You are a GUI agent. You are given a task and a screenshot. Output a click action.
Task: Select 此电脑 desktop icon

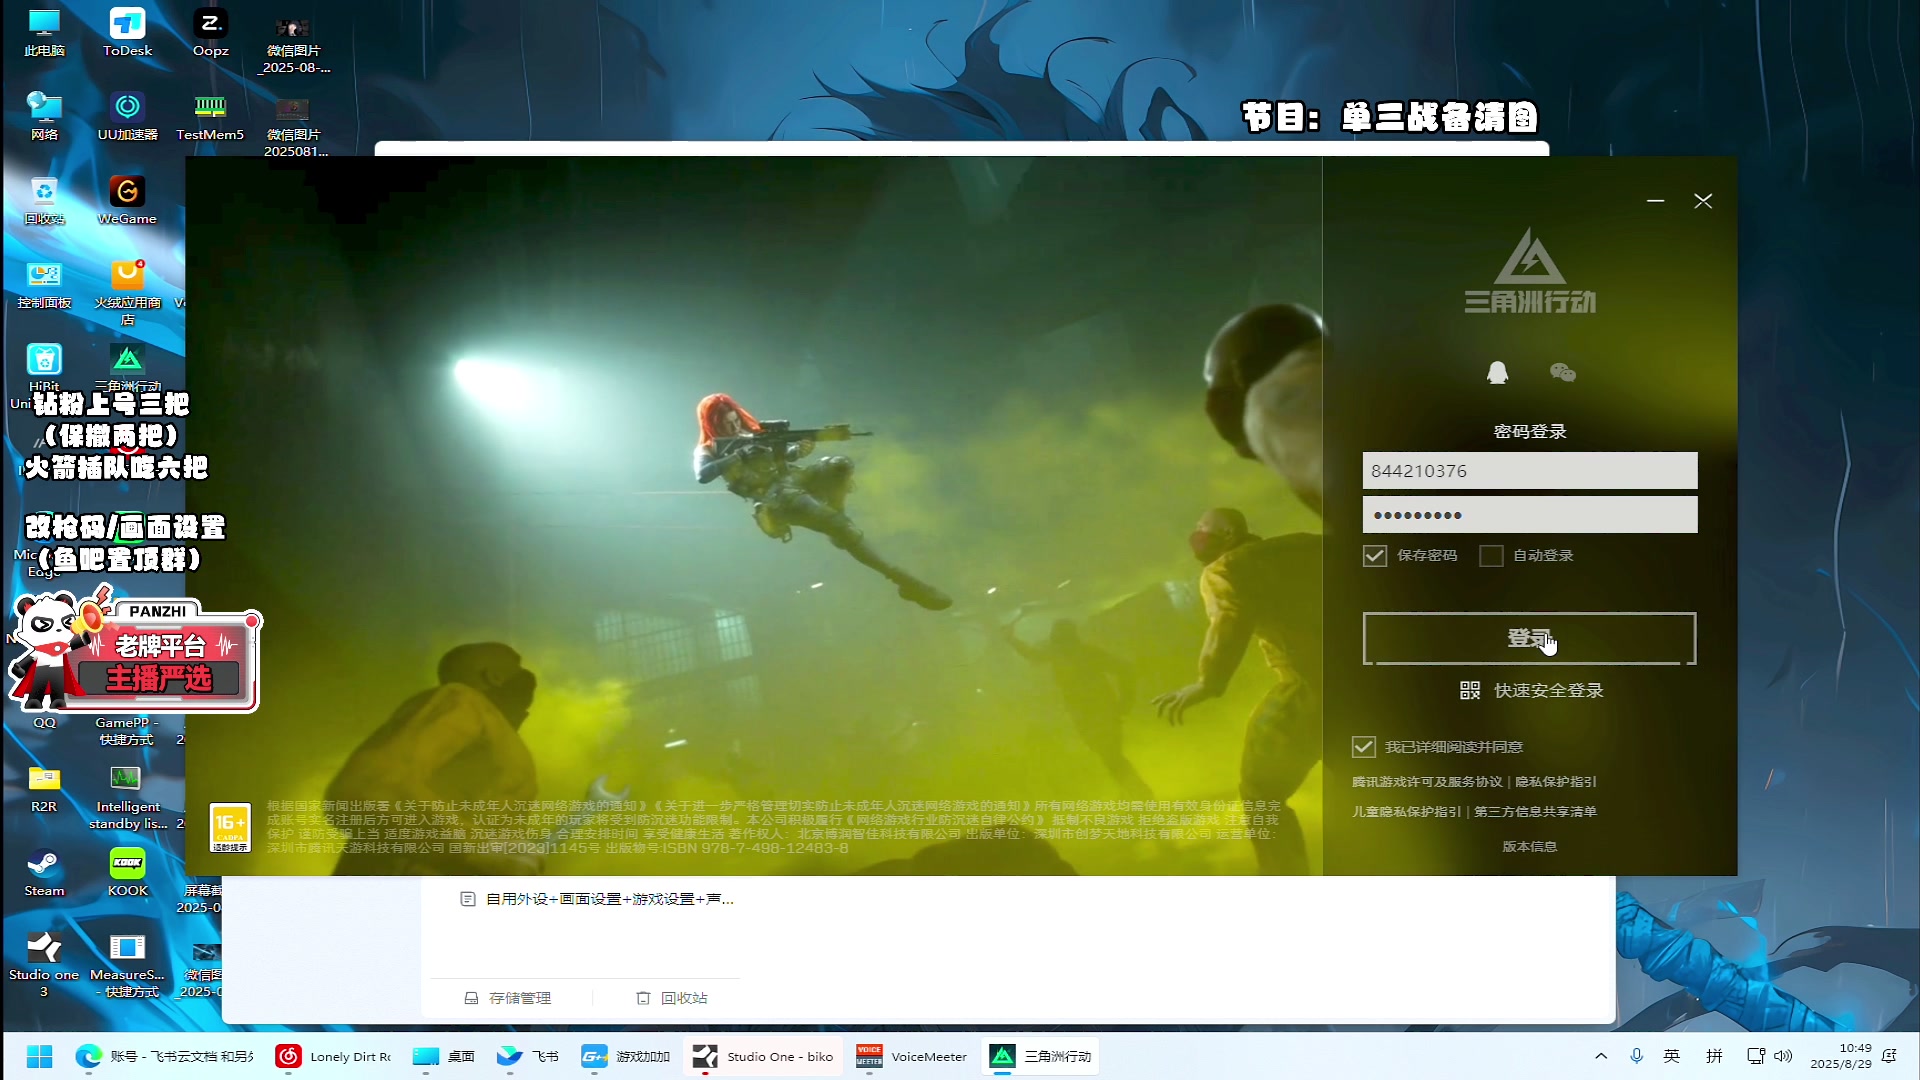(x=44, y=33)
